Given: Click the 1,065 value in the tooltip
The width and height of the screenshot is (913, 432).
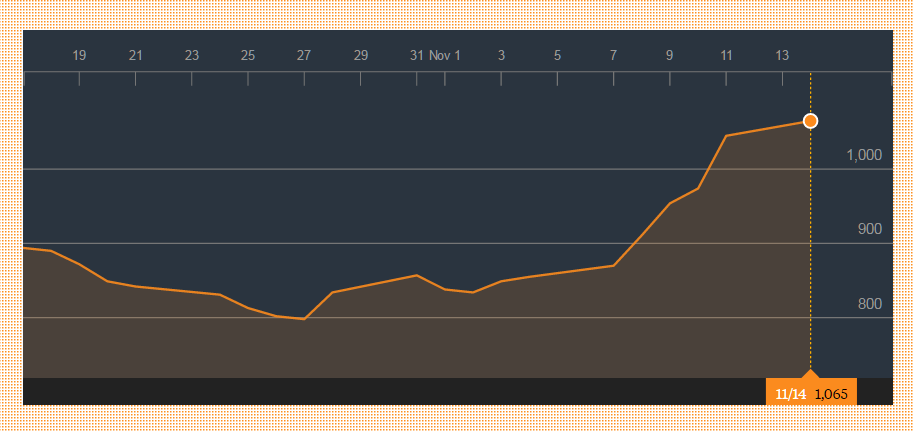Looking at the screenshot, I should tap(831, 394).
